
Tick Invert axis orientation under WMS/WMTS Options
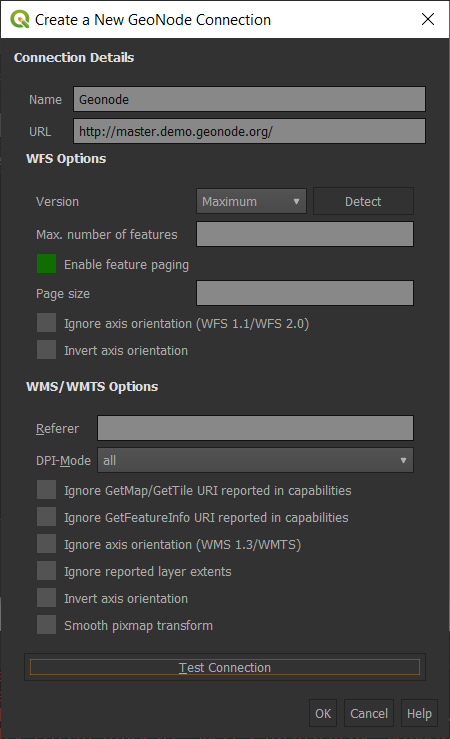click(46, 598)
